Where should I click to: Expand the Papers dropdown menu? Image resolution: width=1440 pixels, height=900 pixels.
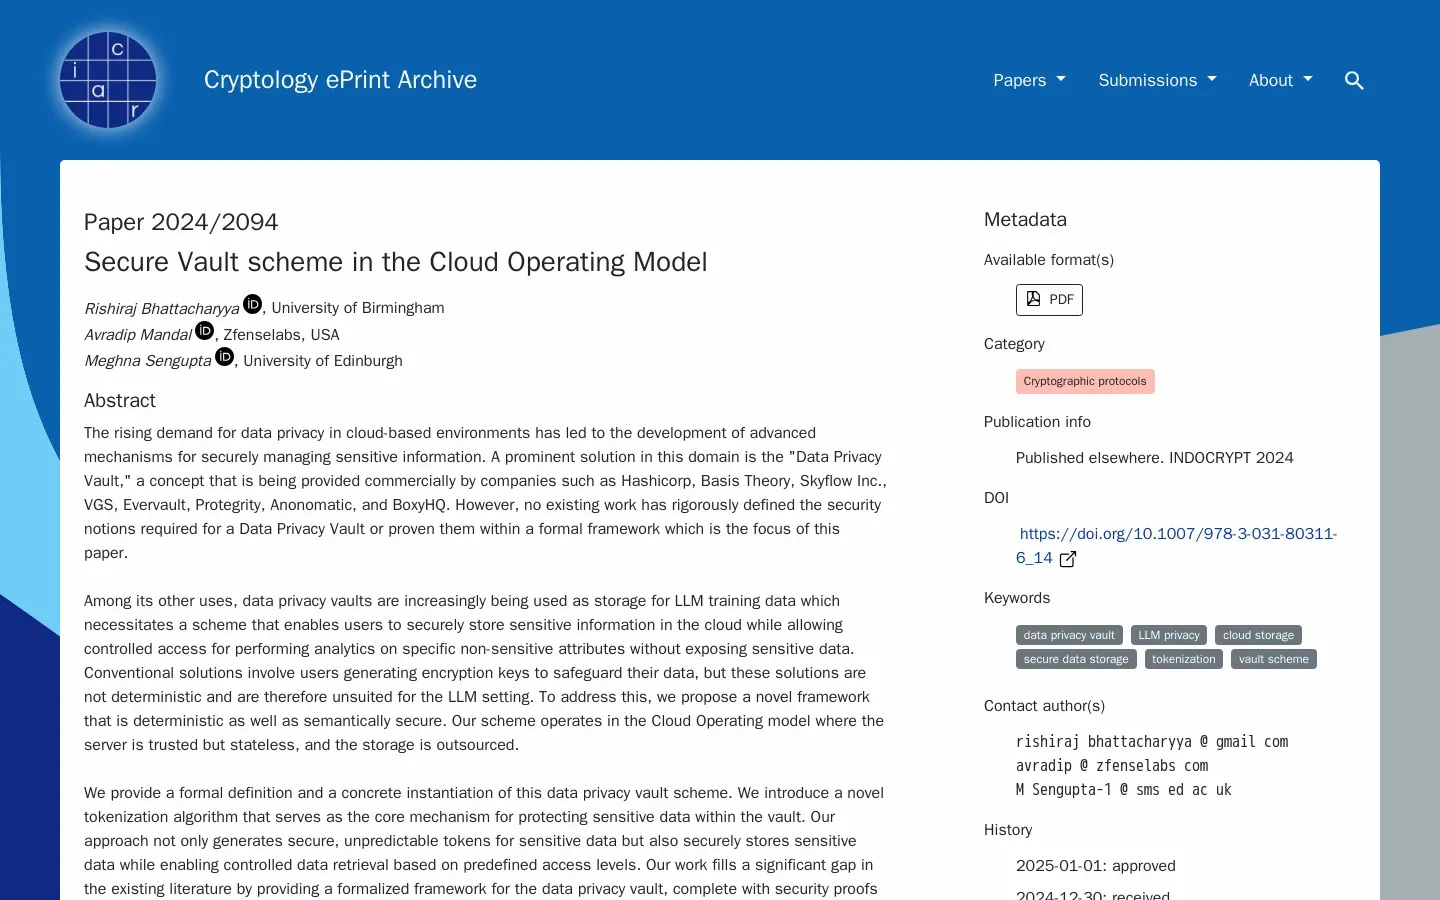pos(1029,80)
